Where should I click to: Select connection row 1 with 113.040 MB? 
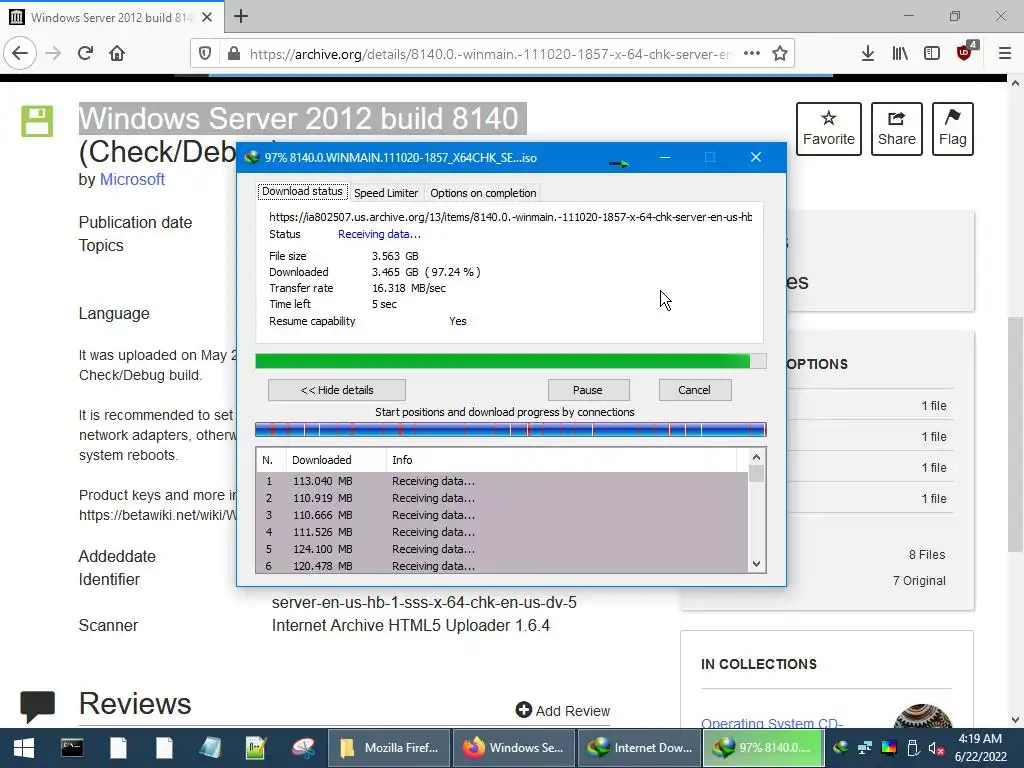(x=502, y=481)
